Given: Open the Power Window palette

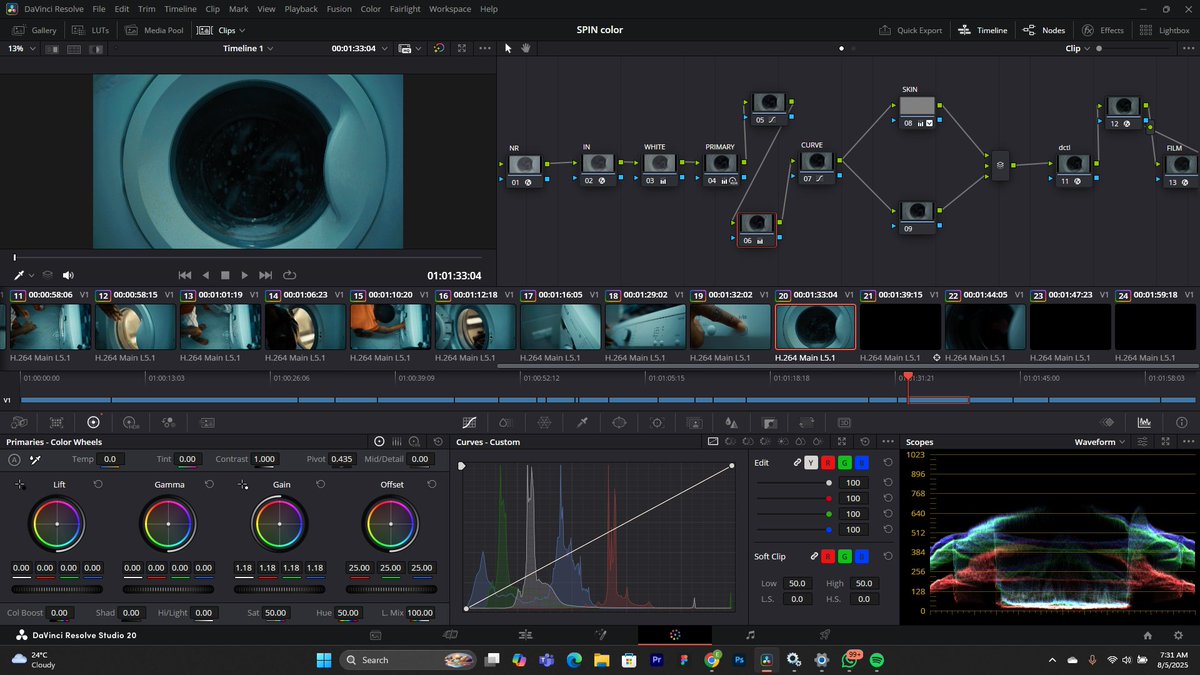Looking at the screenshot, I should click(x=619, y=423).
